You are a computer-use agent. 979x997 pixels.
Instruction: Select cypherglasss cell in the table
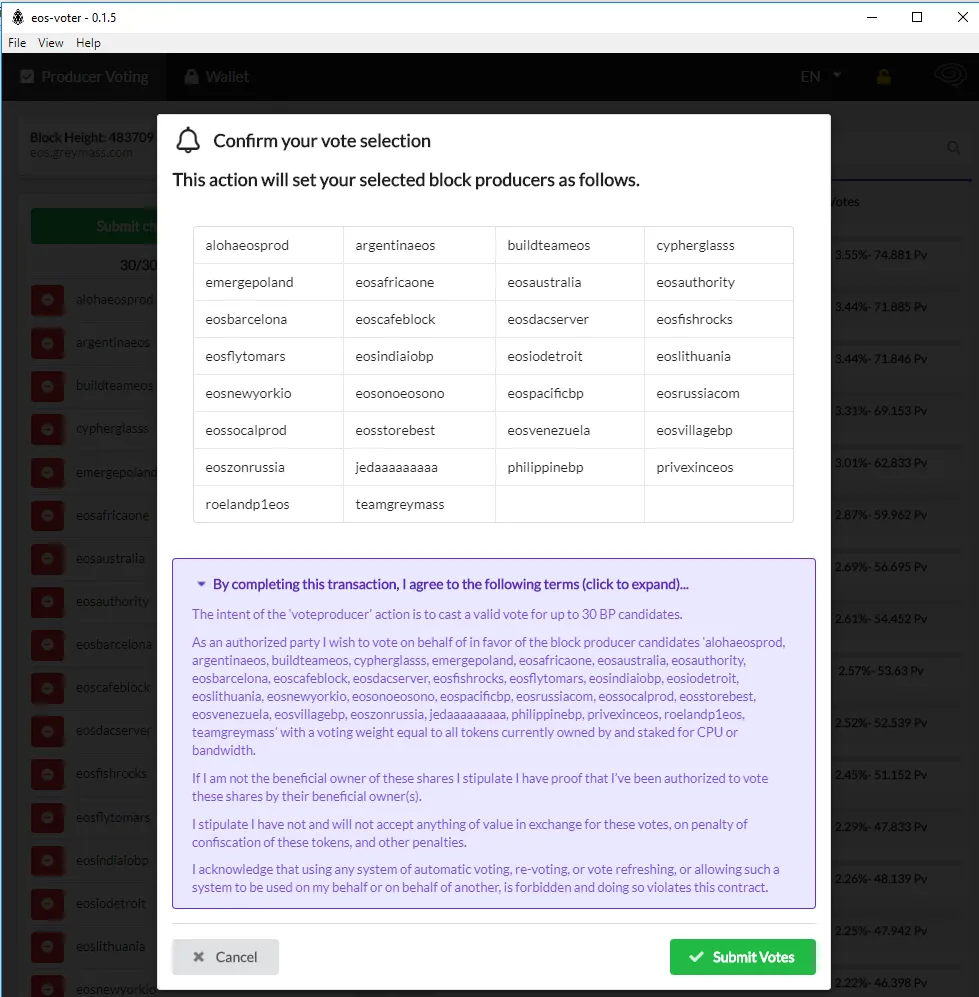click(x=719, y=245)
